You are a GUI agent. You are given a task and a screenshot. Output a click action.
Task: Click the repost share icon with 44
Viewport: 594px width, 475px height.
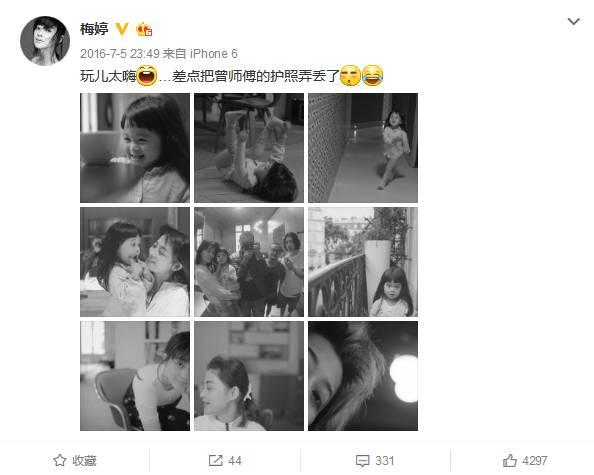pos(216,461)
